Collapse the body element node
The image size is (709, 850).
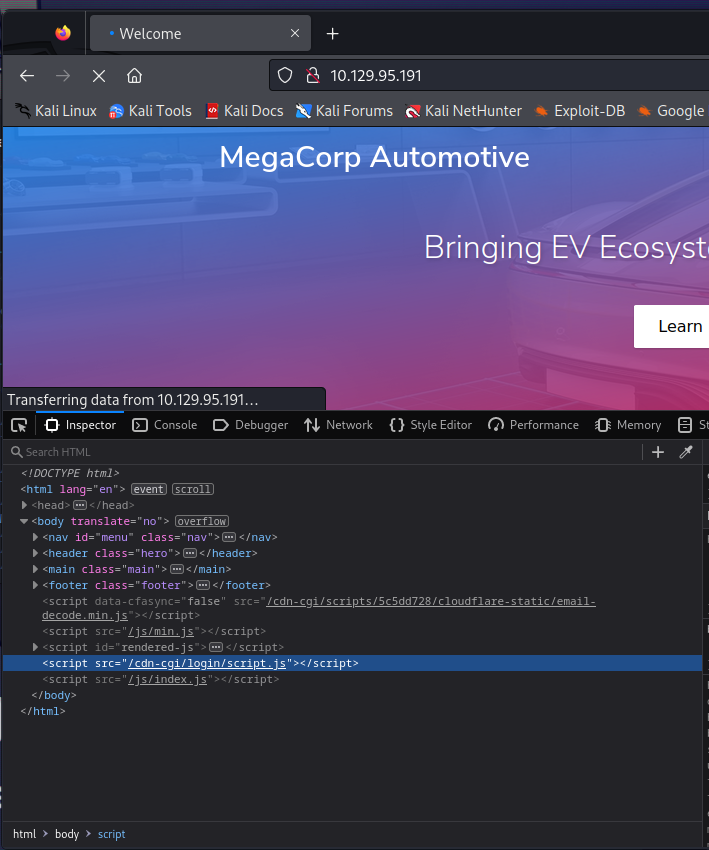[24, 521]
